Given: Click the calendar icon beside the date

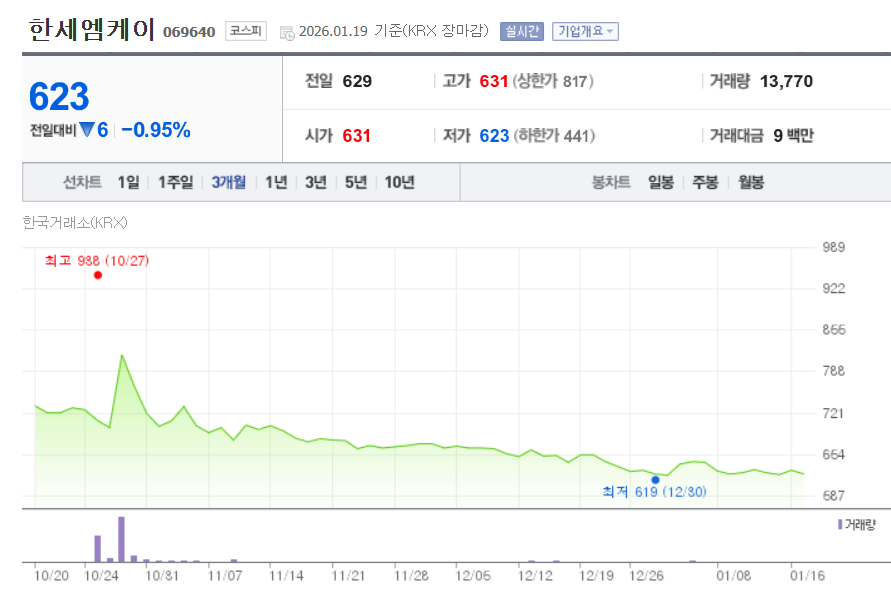Looking at the screenshot, I should pyautogui.click(x=287, y=32).
